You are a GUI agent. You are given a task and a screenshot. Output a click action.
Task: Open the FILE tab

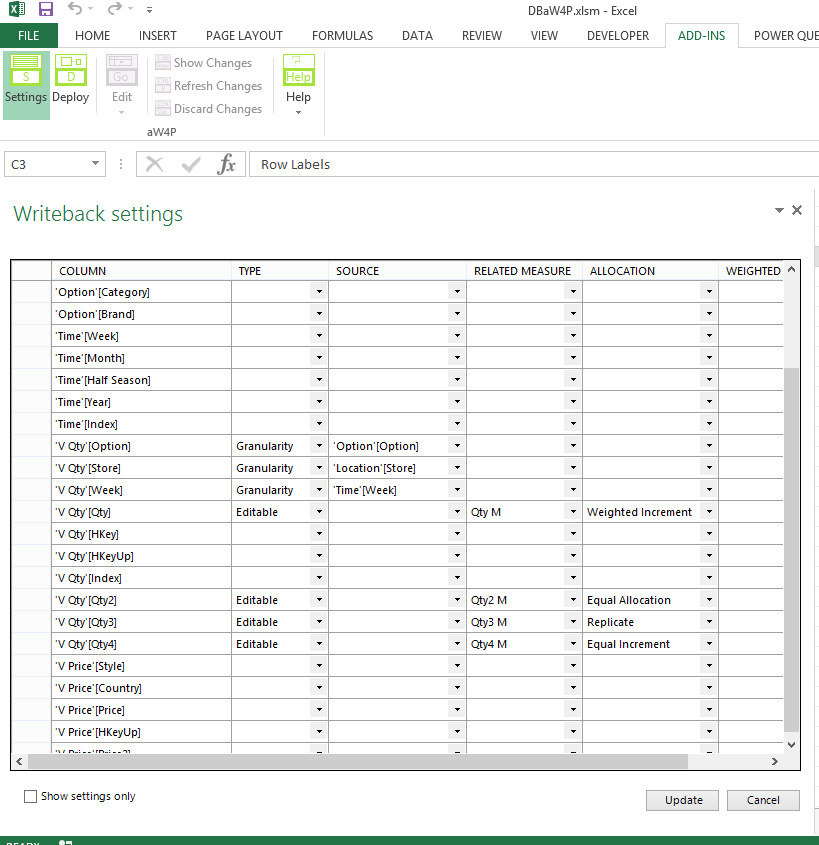(29, 36)
